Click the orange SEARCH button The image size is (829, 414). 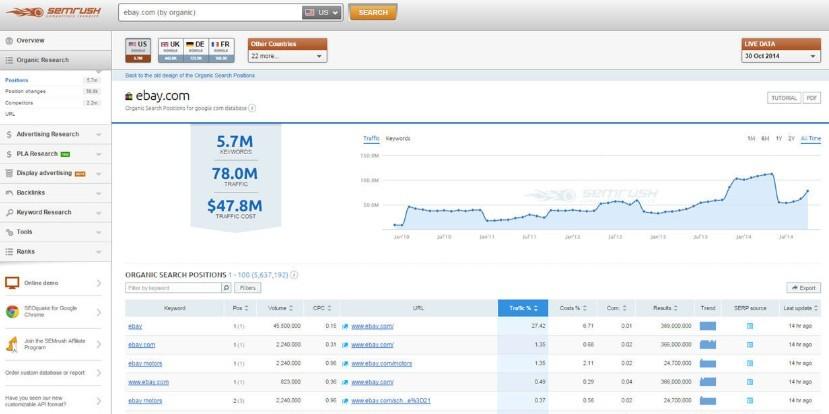372,12
